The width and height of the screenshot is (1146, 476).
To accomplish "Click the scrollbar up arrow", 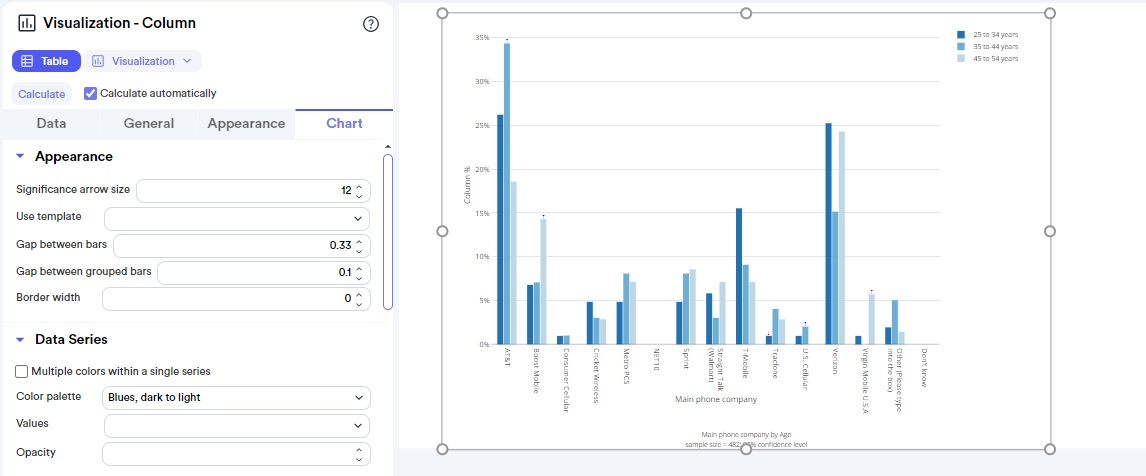I will click(x=388, y=147).
